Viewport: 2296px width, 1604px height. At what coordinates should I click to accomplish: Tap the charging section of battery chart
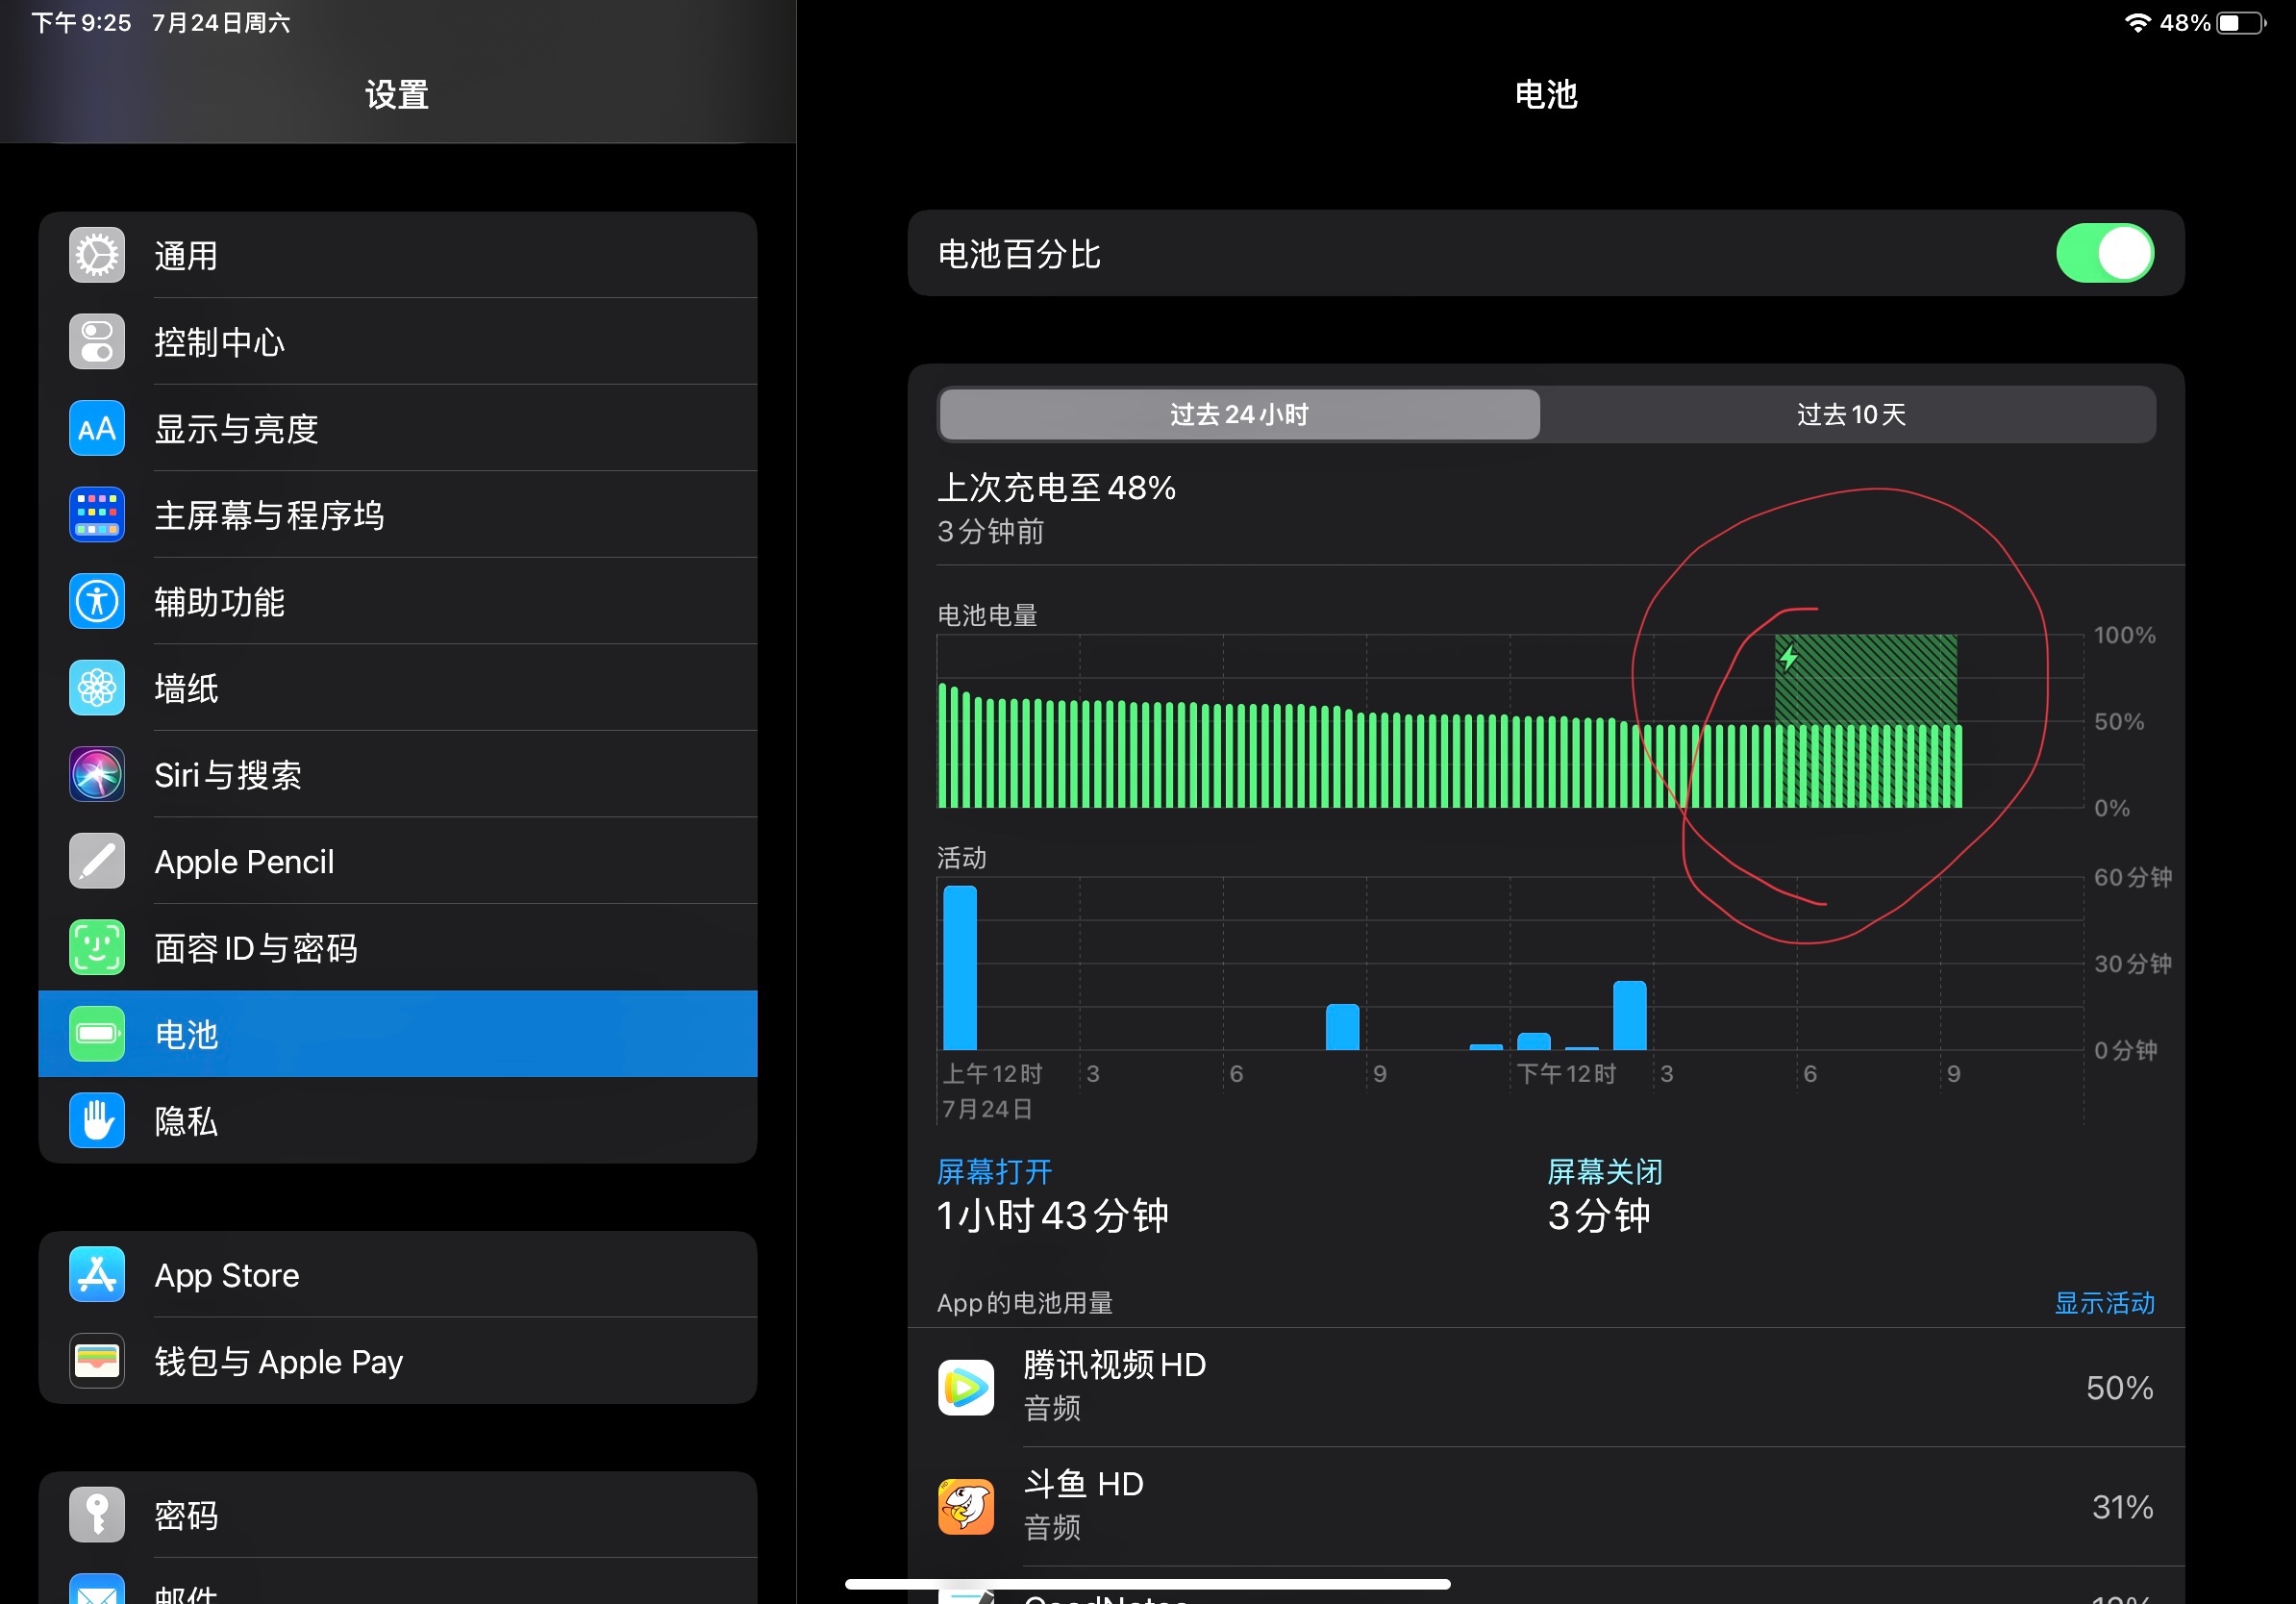point(1865,680)
